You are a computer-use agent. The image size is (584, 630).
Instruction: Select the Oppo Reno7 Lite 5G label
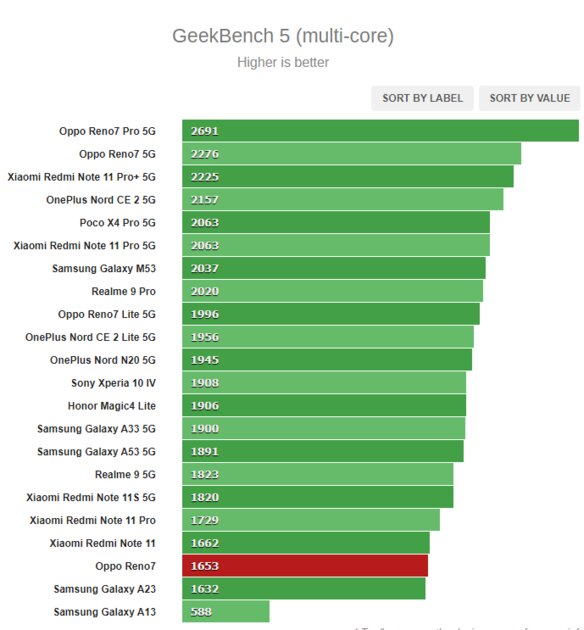(x=107, y=314)
